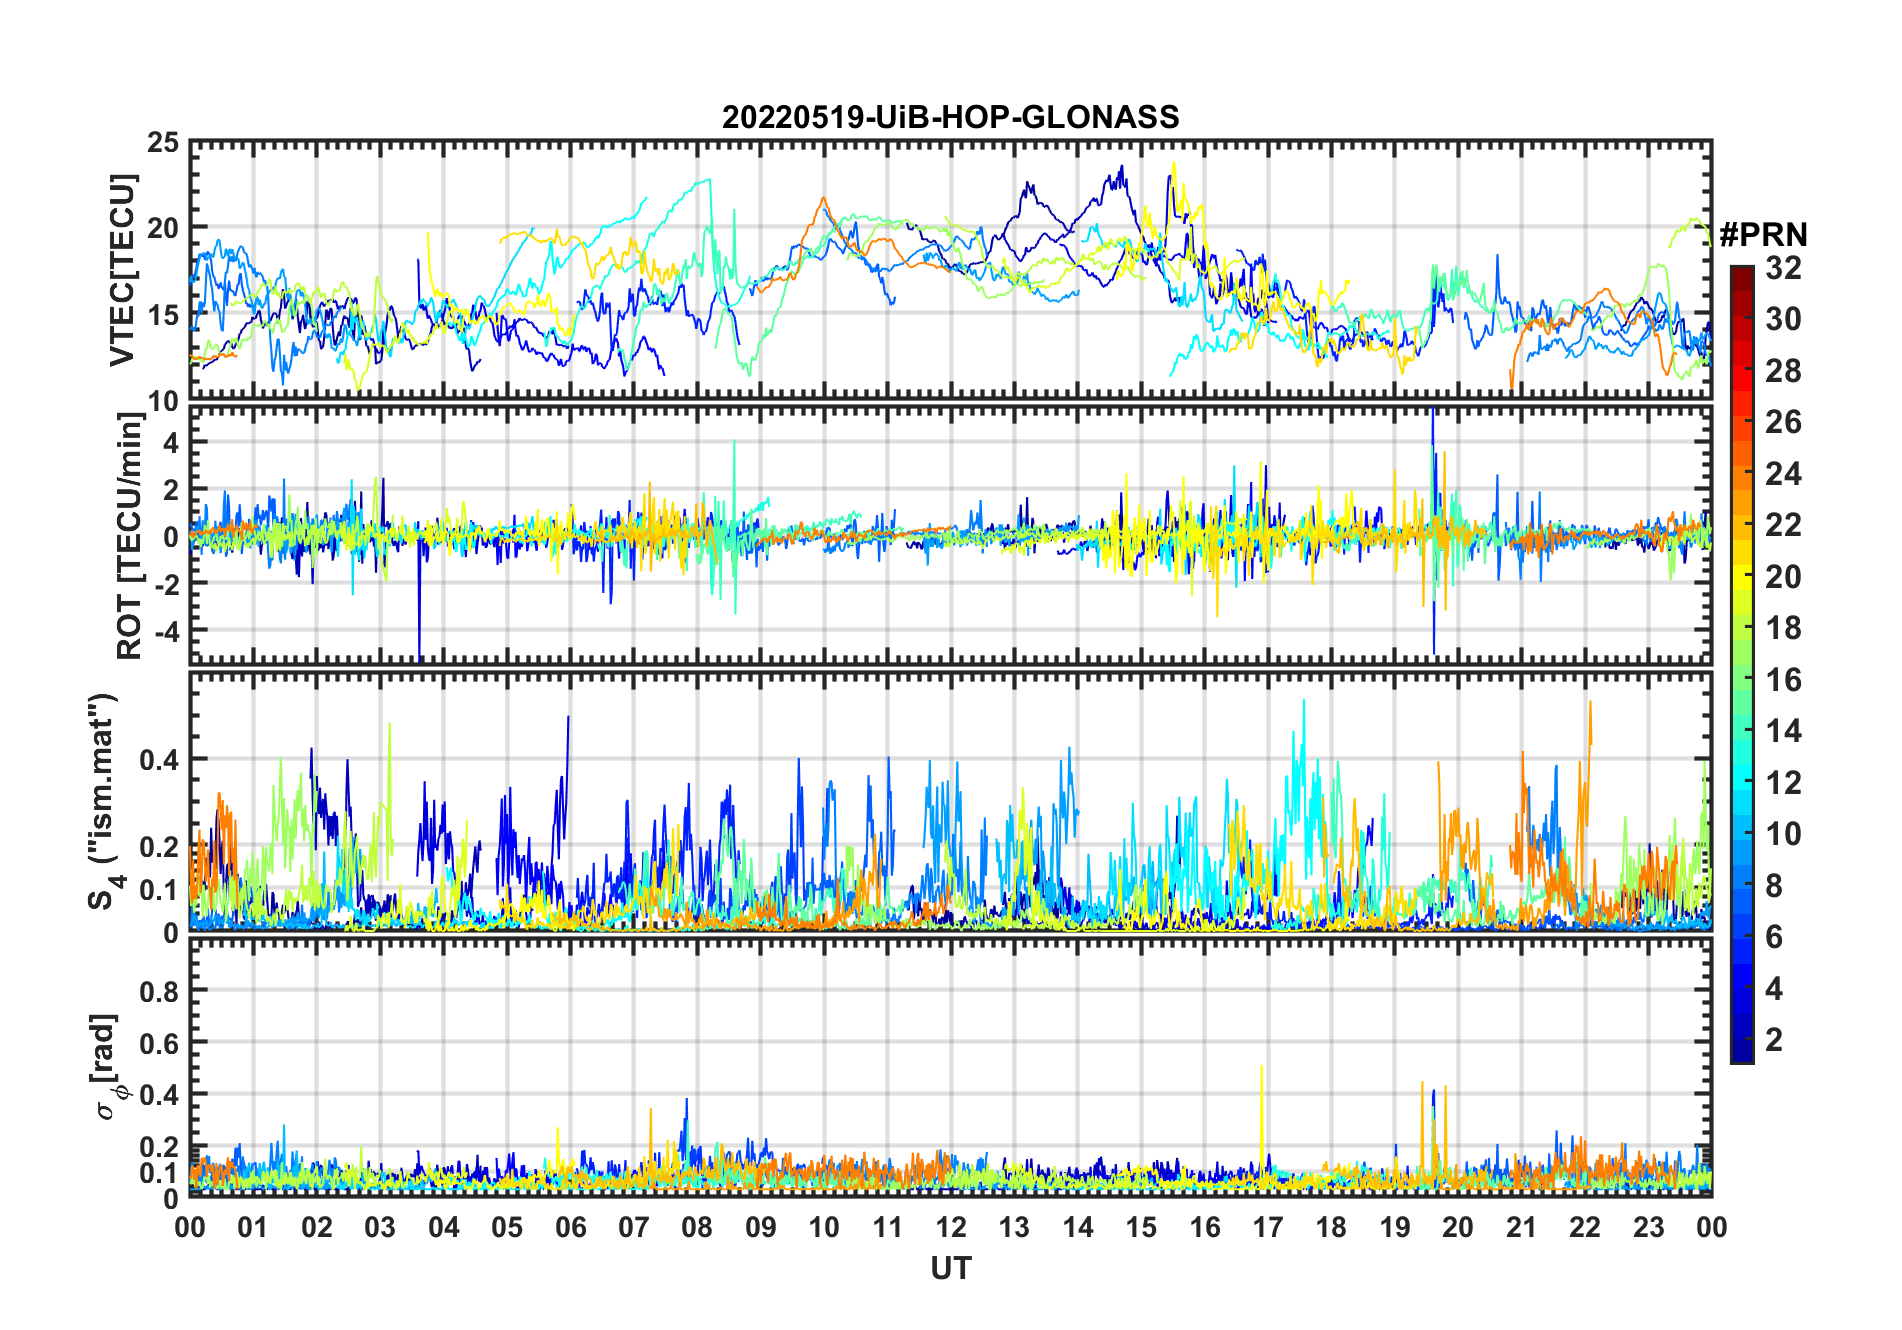Click sigma-phi panel y-tick label 0.6
This screenshot has height=1330, width=1902.
[x=160, y=1043]
